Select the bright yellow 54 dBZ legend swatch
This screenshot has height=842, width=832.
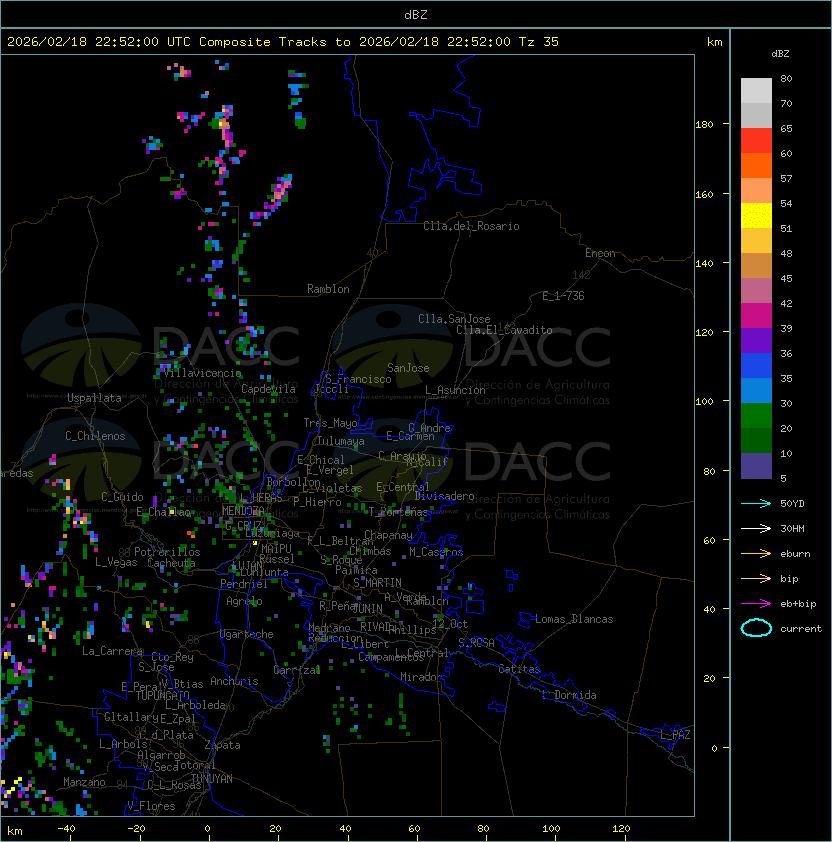pyautogui.click(x=756, y=215)
